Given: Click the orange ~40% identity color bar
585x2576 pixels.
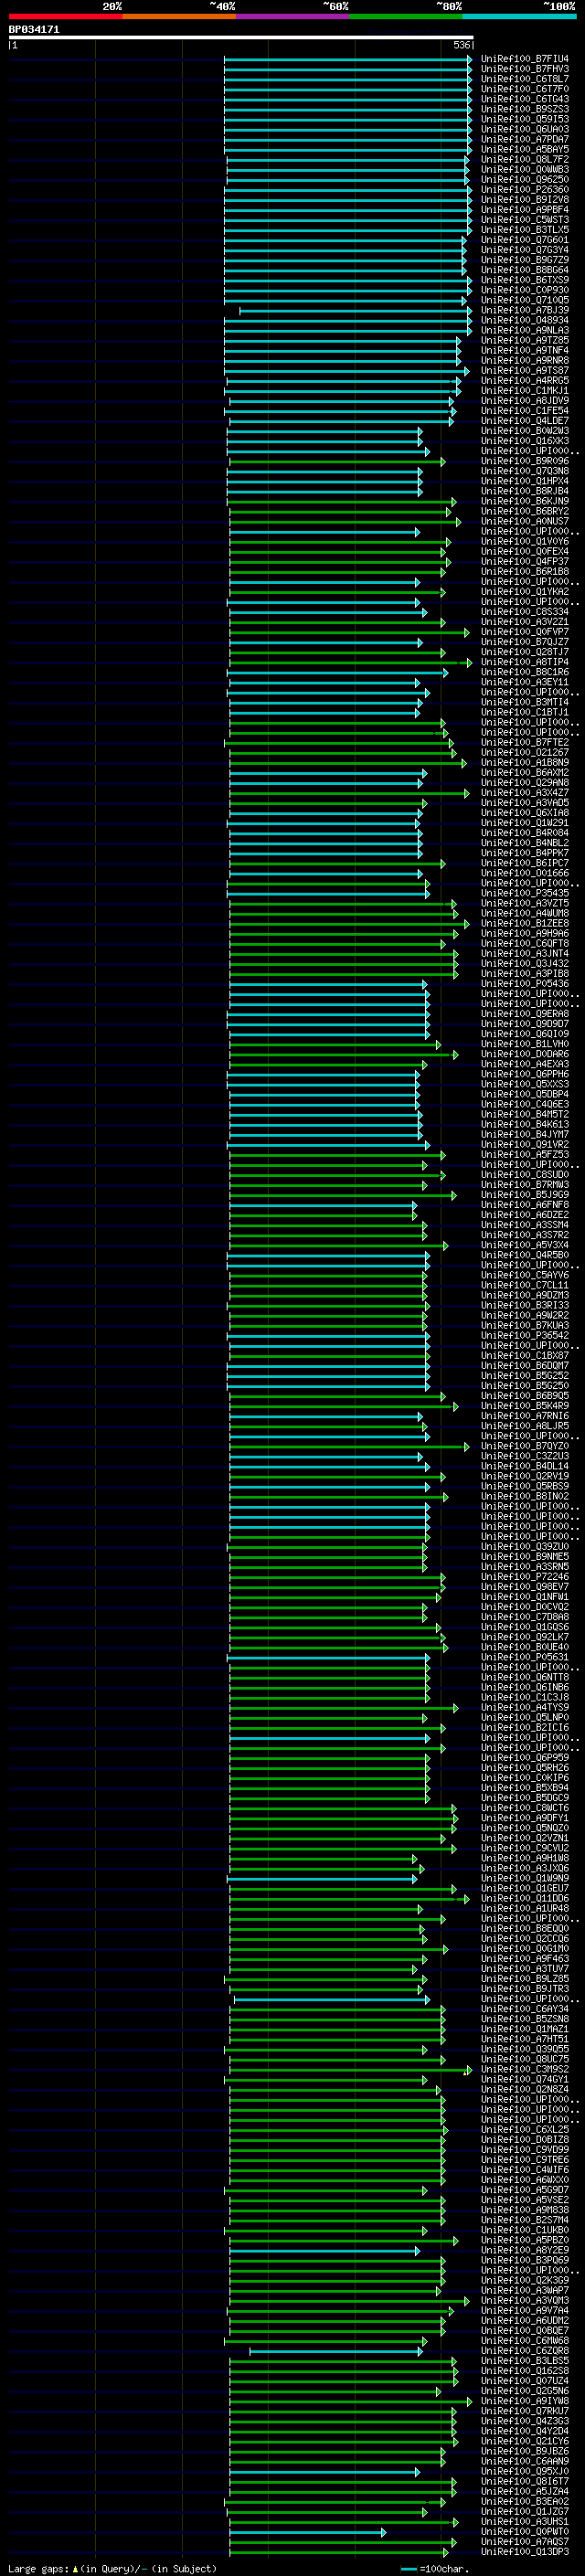Looking at the screenshot, I should [179, 16].
